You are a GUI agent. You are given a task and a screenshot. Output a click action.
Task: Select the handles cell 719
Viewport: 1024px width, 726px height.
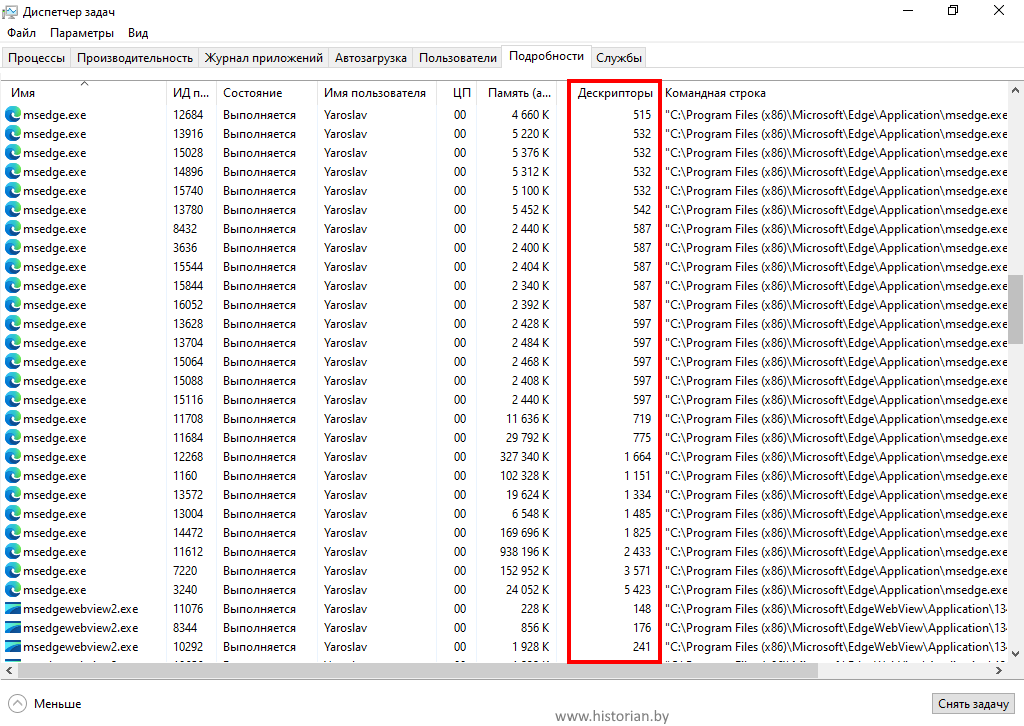click(x=642, y=418)
